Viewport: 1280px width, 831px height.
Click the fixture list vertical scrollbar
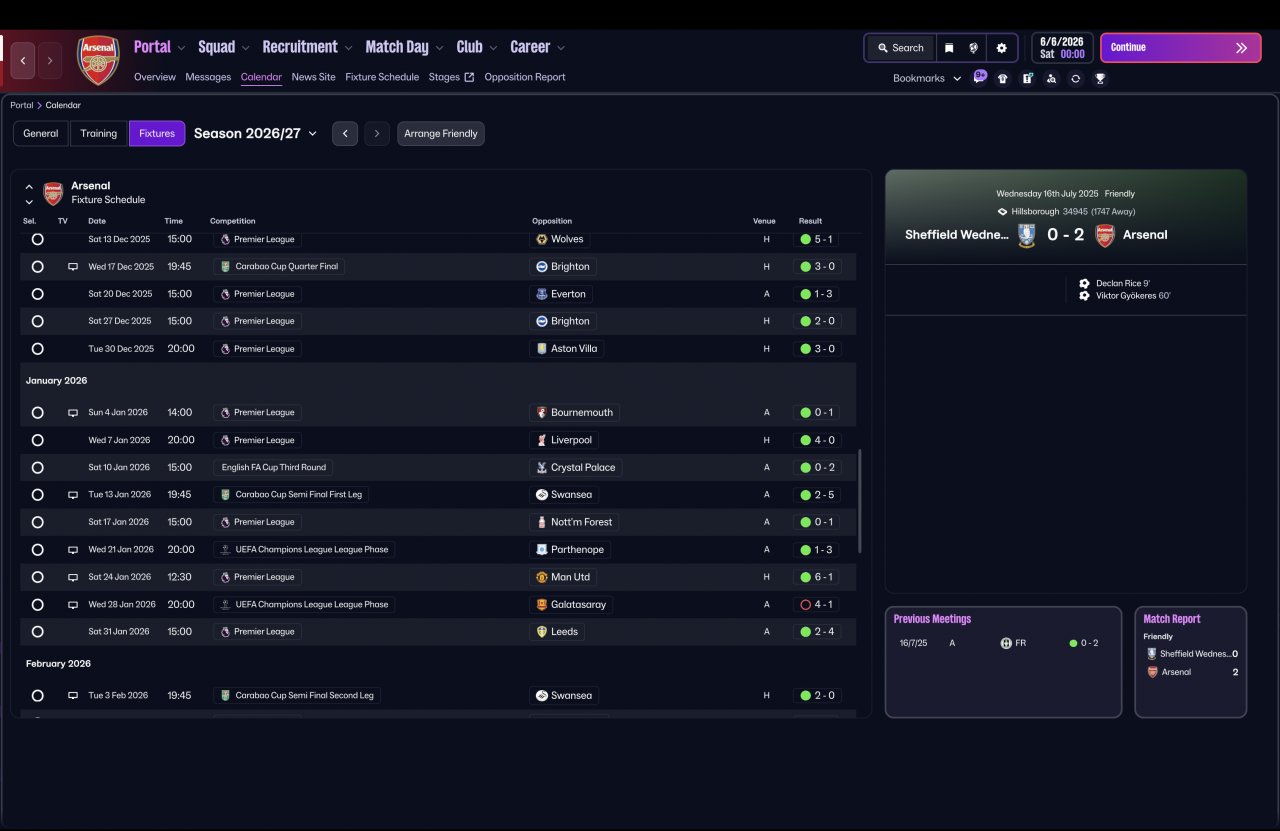[x=860, y=501]
